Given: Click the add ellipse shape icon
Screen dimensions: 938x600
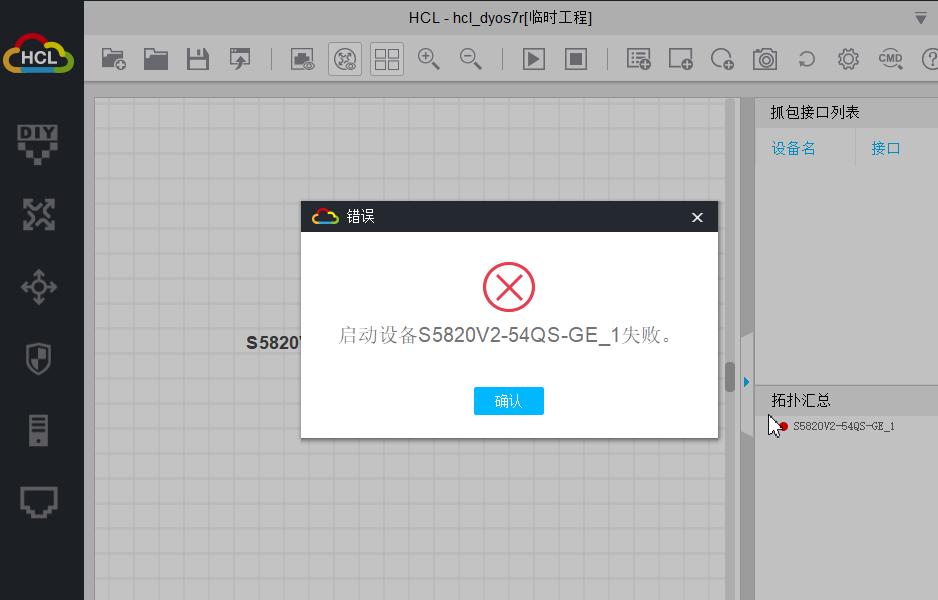Looking at the screenshot, I should (722, 59).
